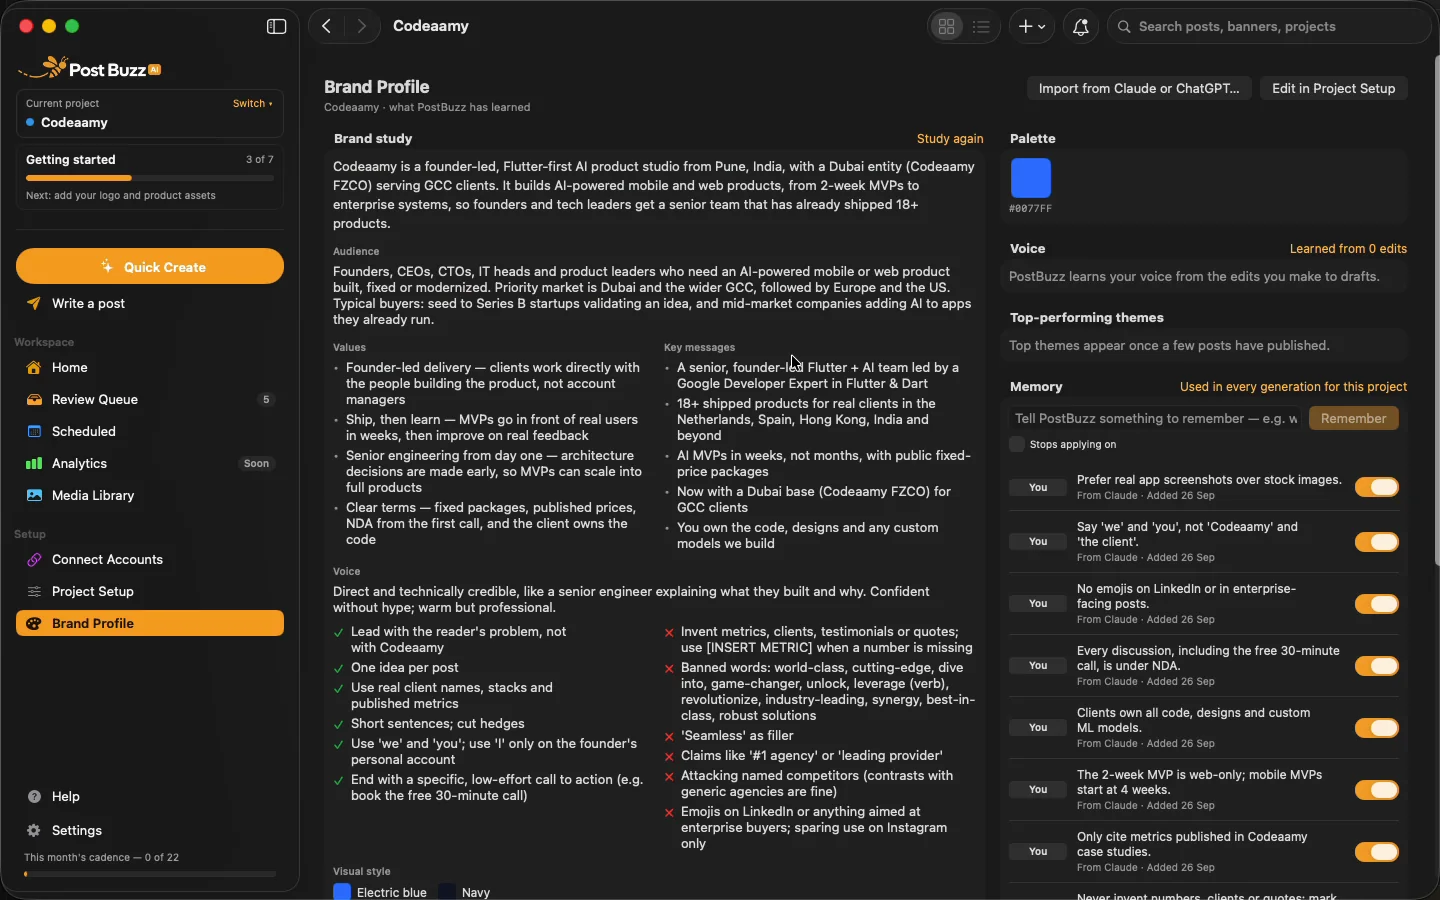Click the #0077FF palette swatch
Viewport: 1440px width, 900px height.
[x=1031, y=178]
